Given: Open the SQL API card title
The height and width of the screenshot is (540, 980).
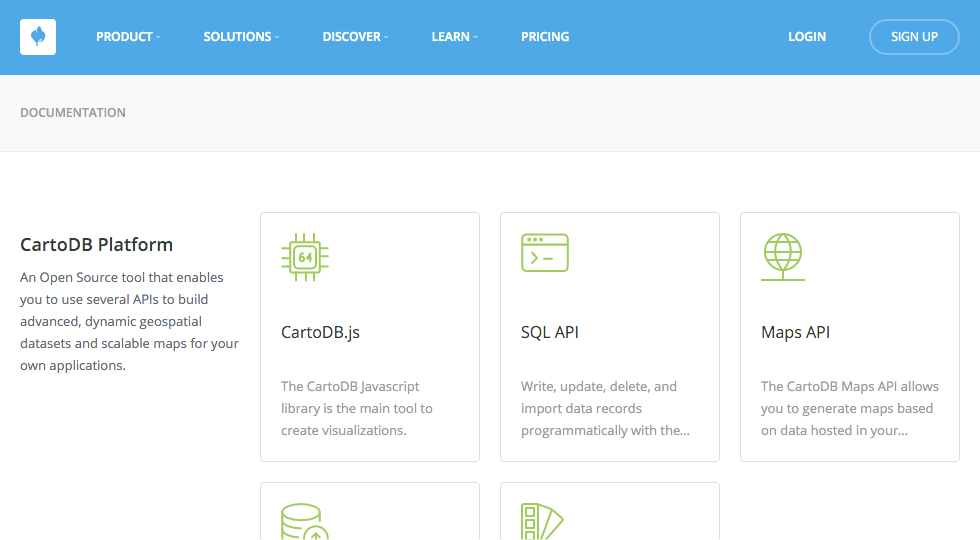Looking at the screenshot, I should (x=550, y=332).
